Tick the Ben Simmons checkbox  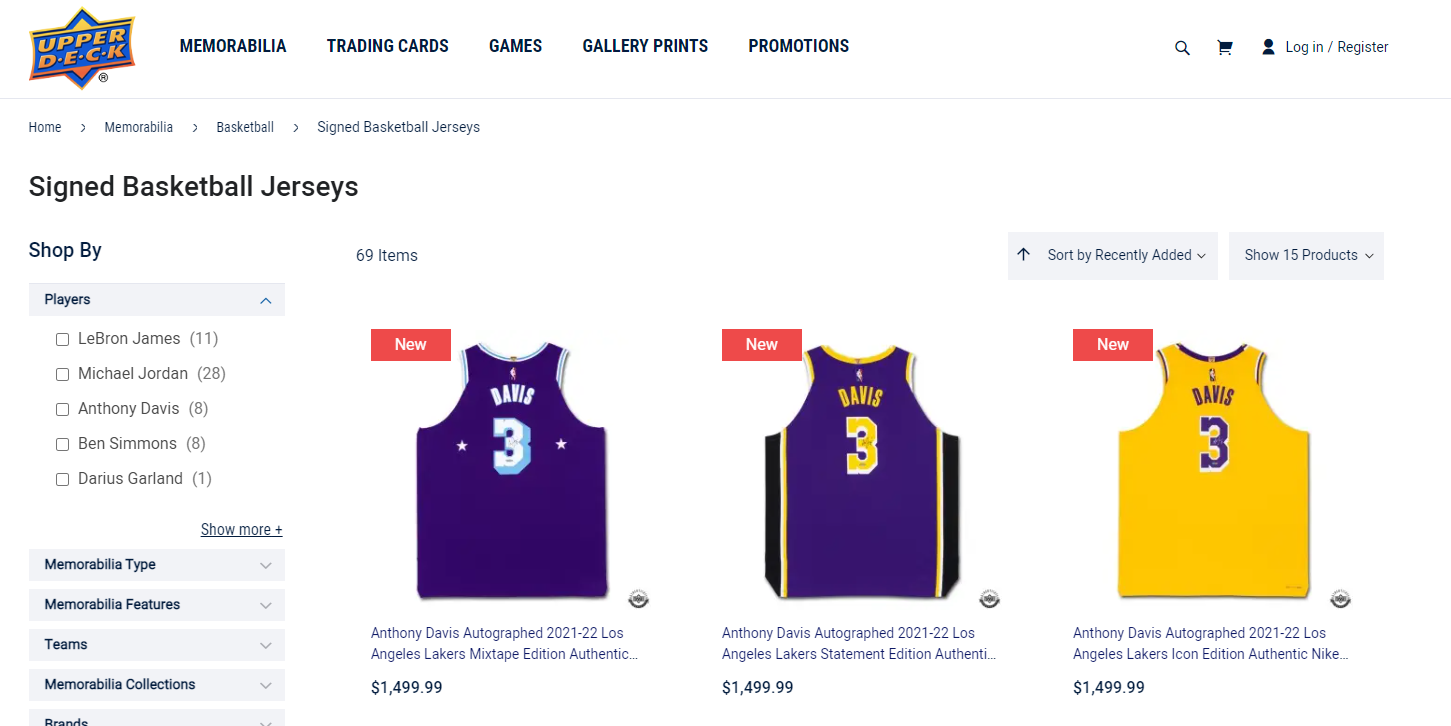click(x=62, y=445)
